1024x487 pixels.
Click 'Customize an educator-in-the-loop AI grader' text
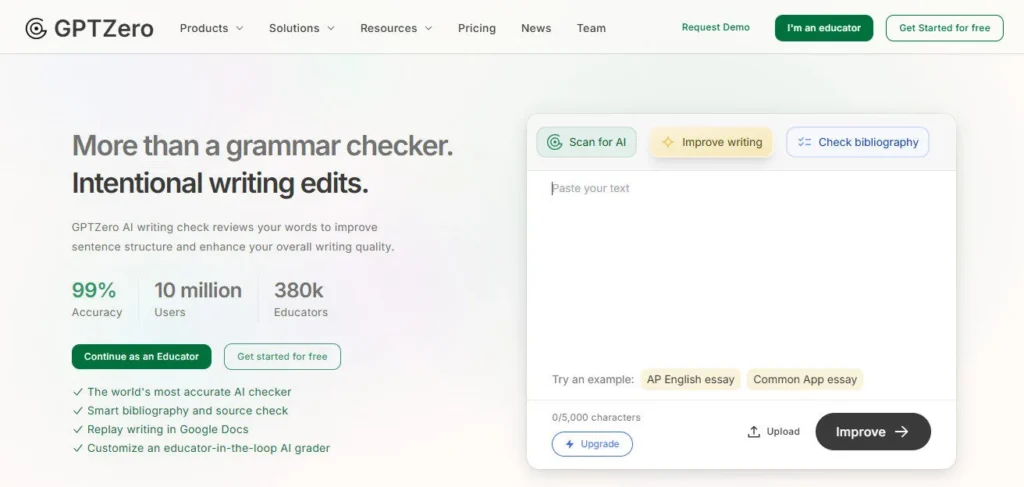pos(209,448)
